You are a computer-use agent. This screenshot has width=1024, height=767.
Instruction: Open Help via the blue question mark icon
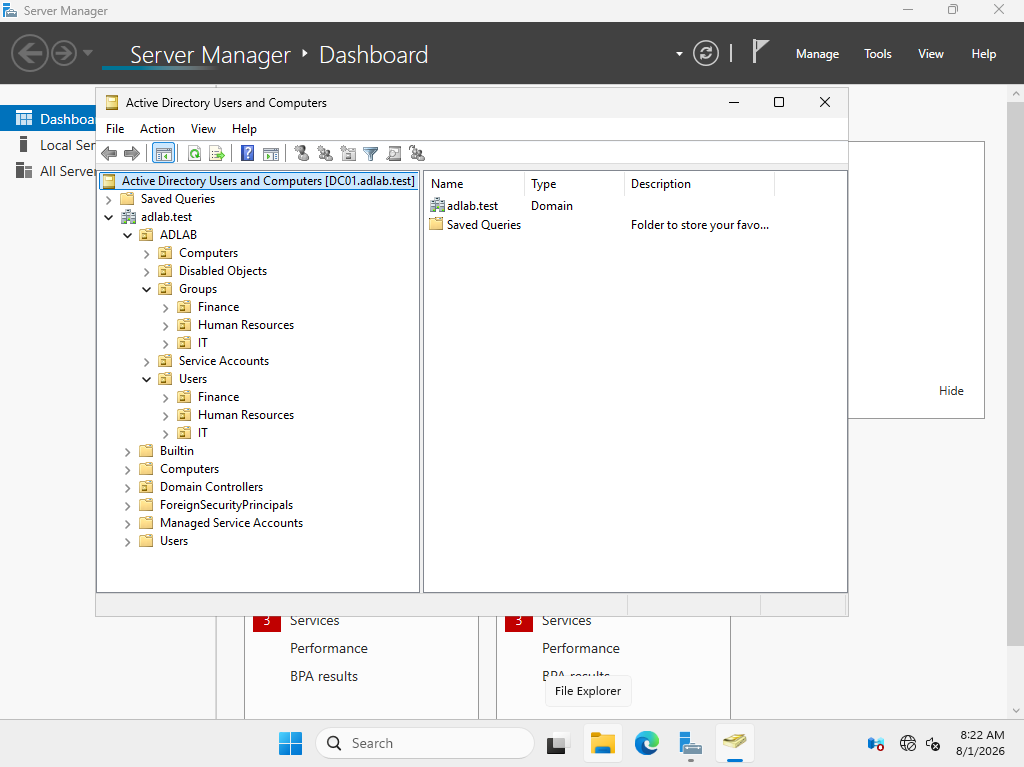coord(248,154)
